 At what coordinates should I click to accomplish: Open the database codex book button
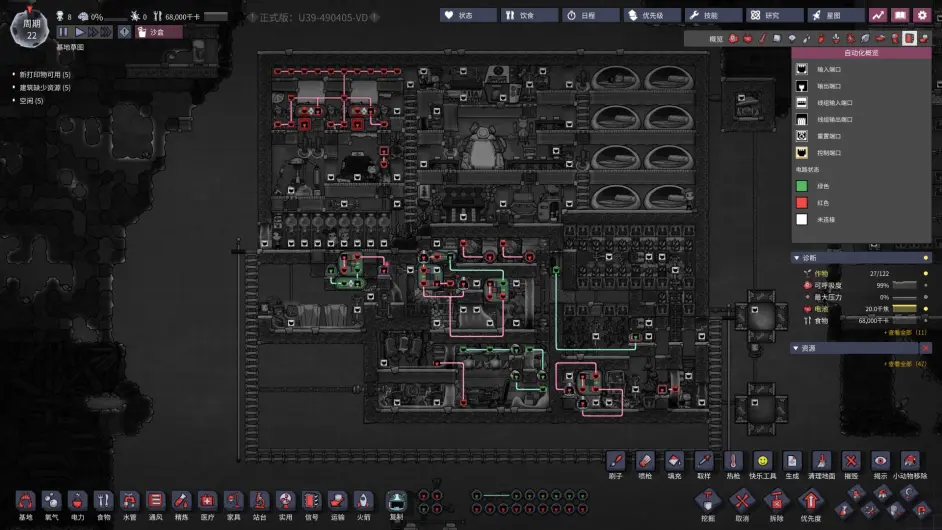[900, 16]
